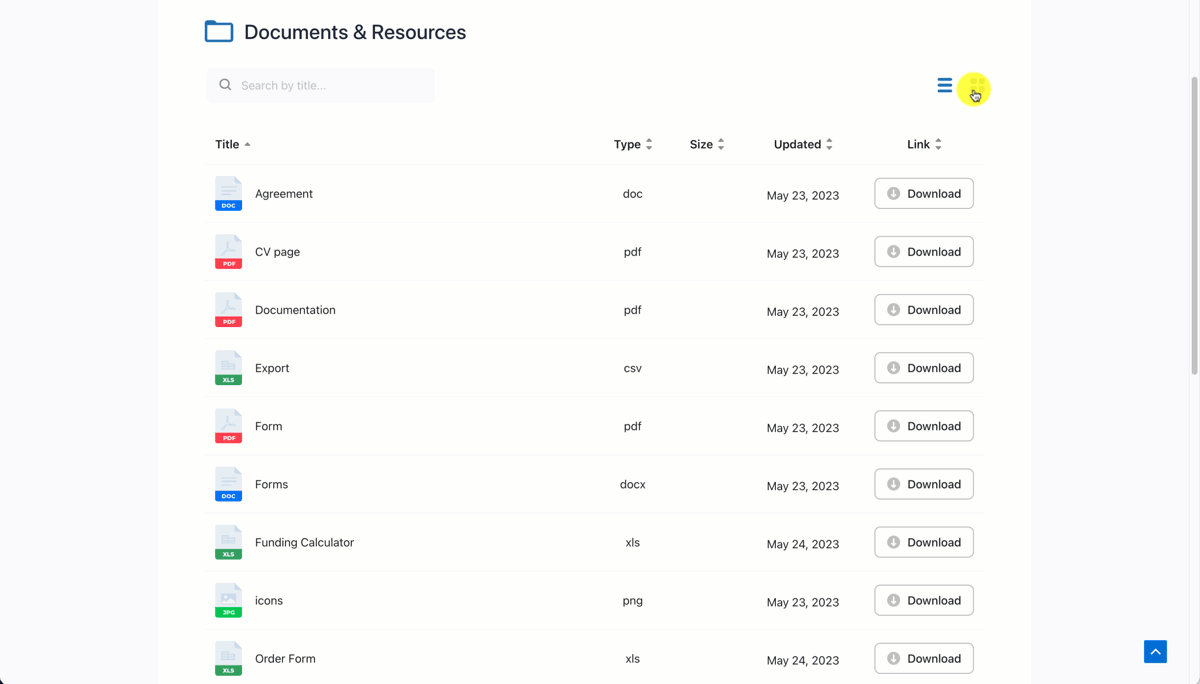The height and width of the screenshot is (684, 1200).
Task: Download the Forms docx file
Action: [924, 484]
